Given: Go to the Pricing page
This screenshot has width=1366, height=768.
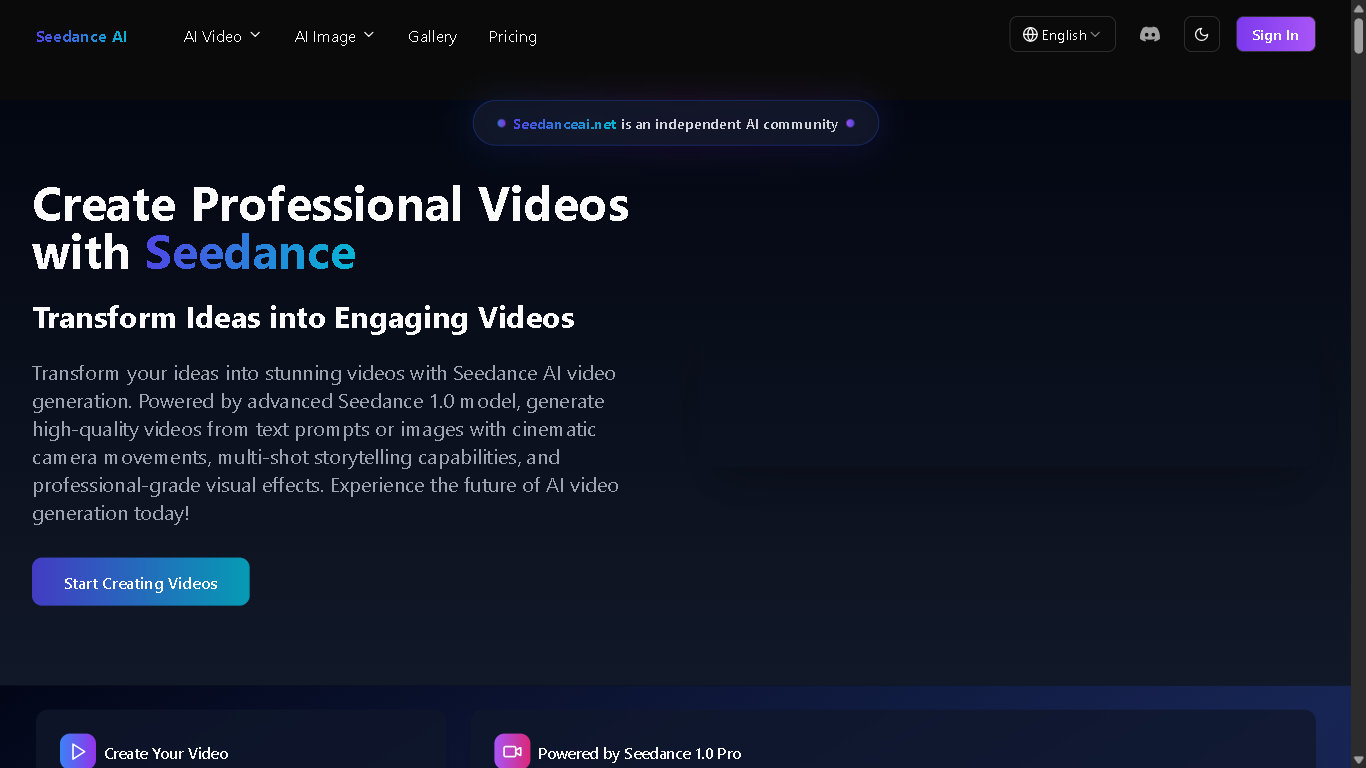Looking at the screenshot, I should 512,36.
